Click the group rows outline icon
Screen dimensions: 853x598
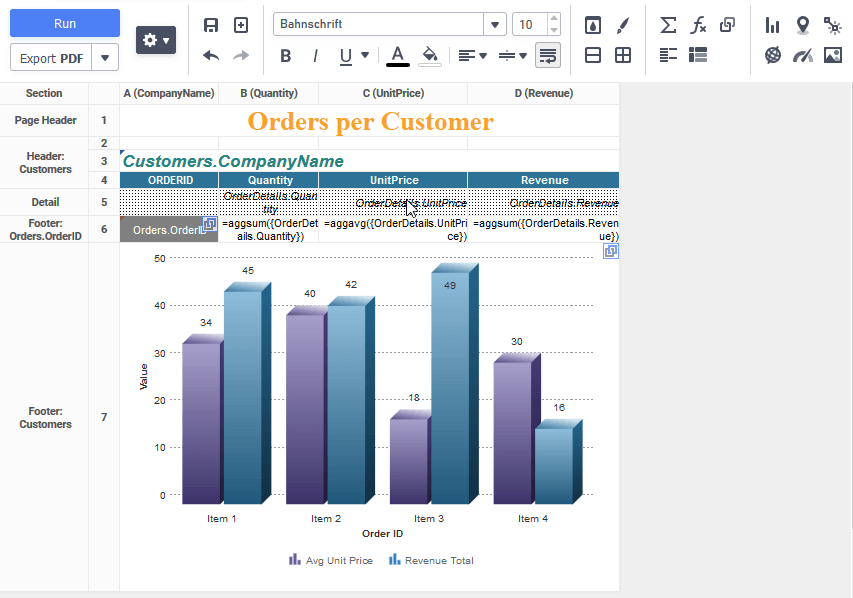click(x=668, y=55)
